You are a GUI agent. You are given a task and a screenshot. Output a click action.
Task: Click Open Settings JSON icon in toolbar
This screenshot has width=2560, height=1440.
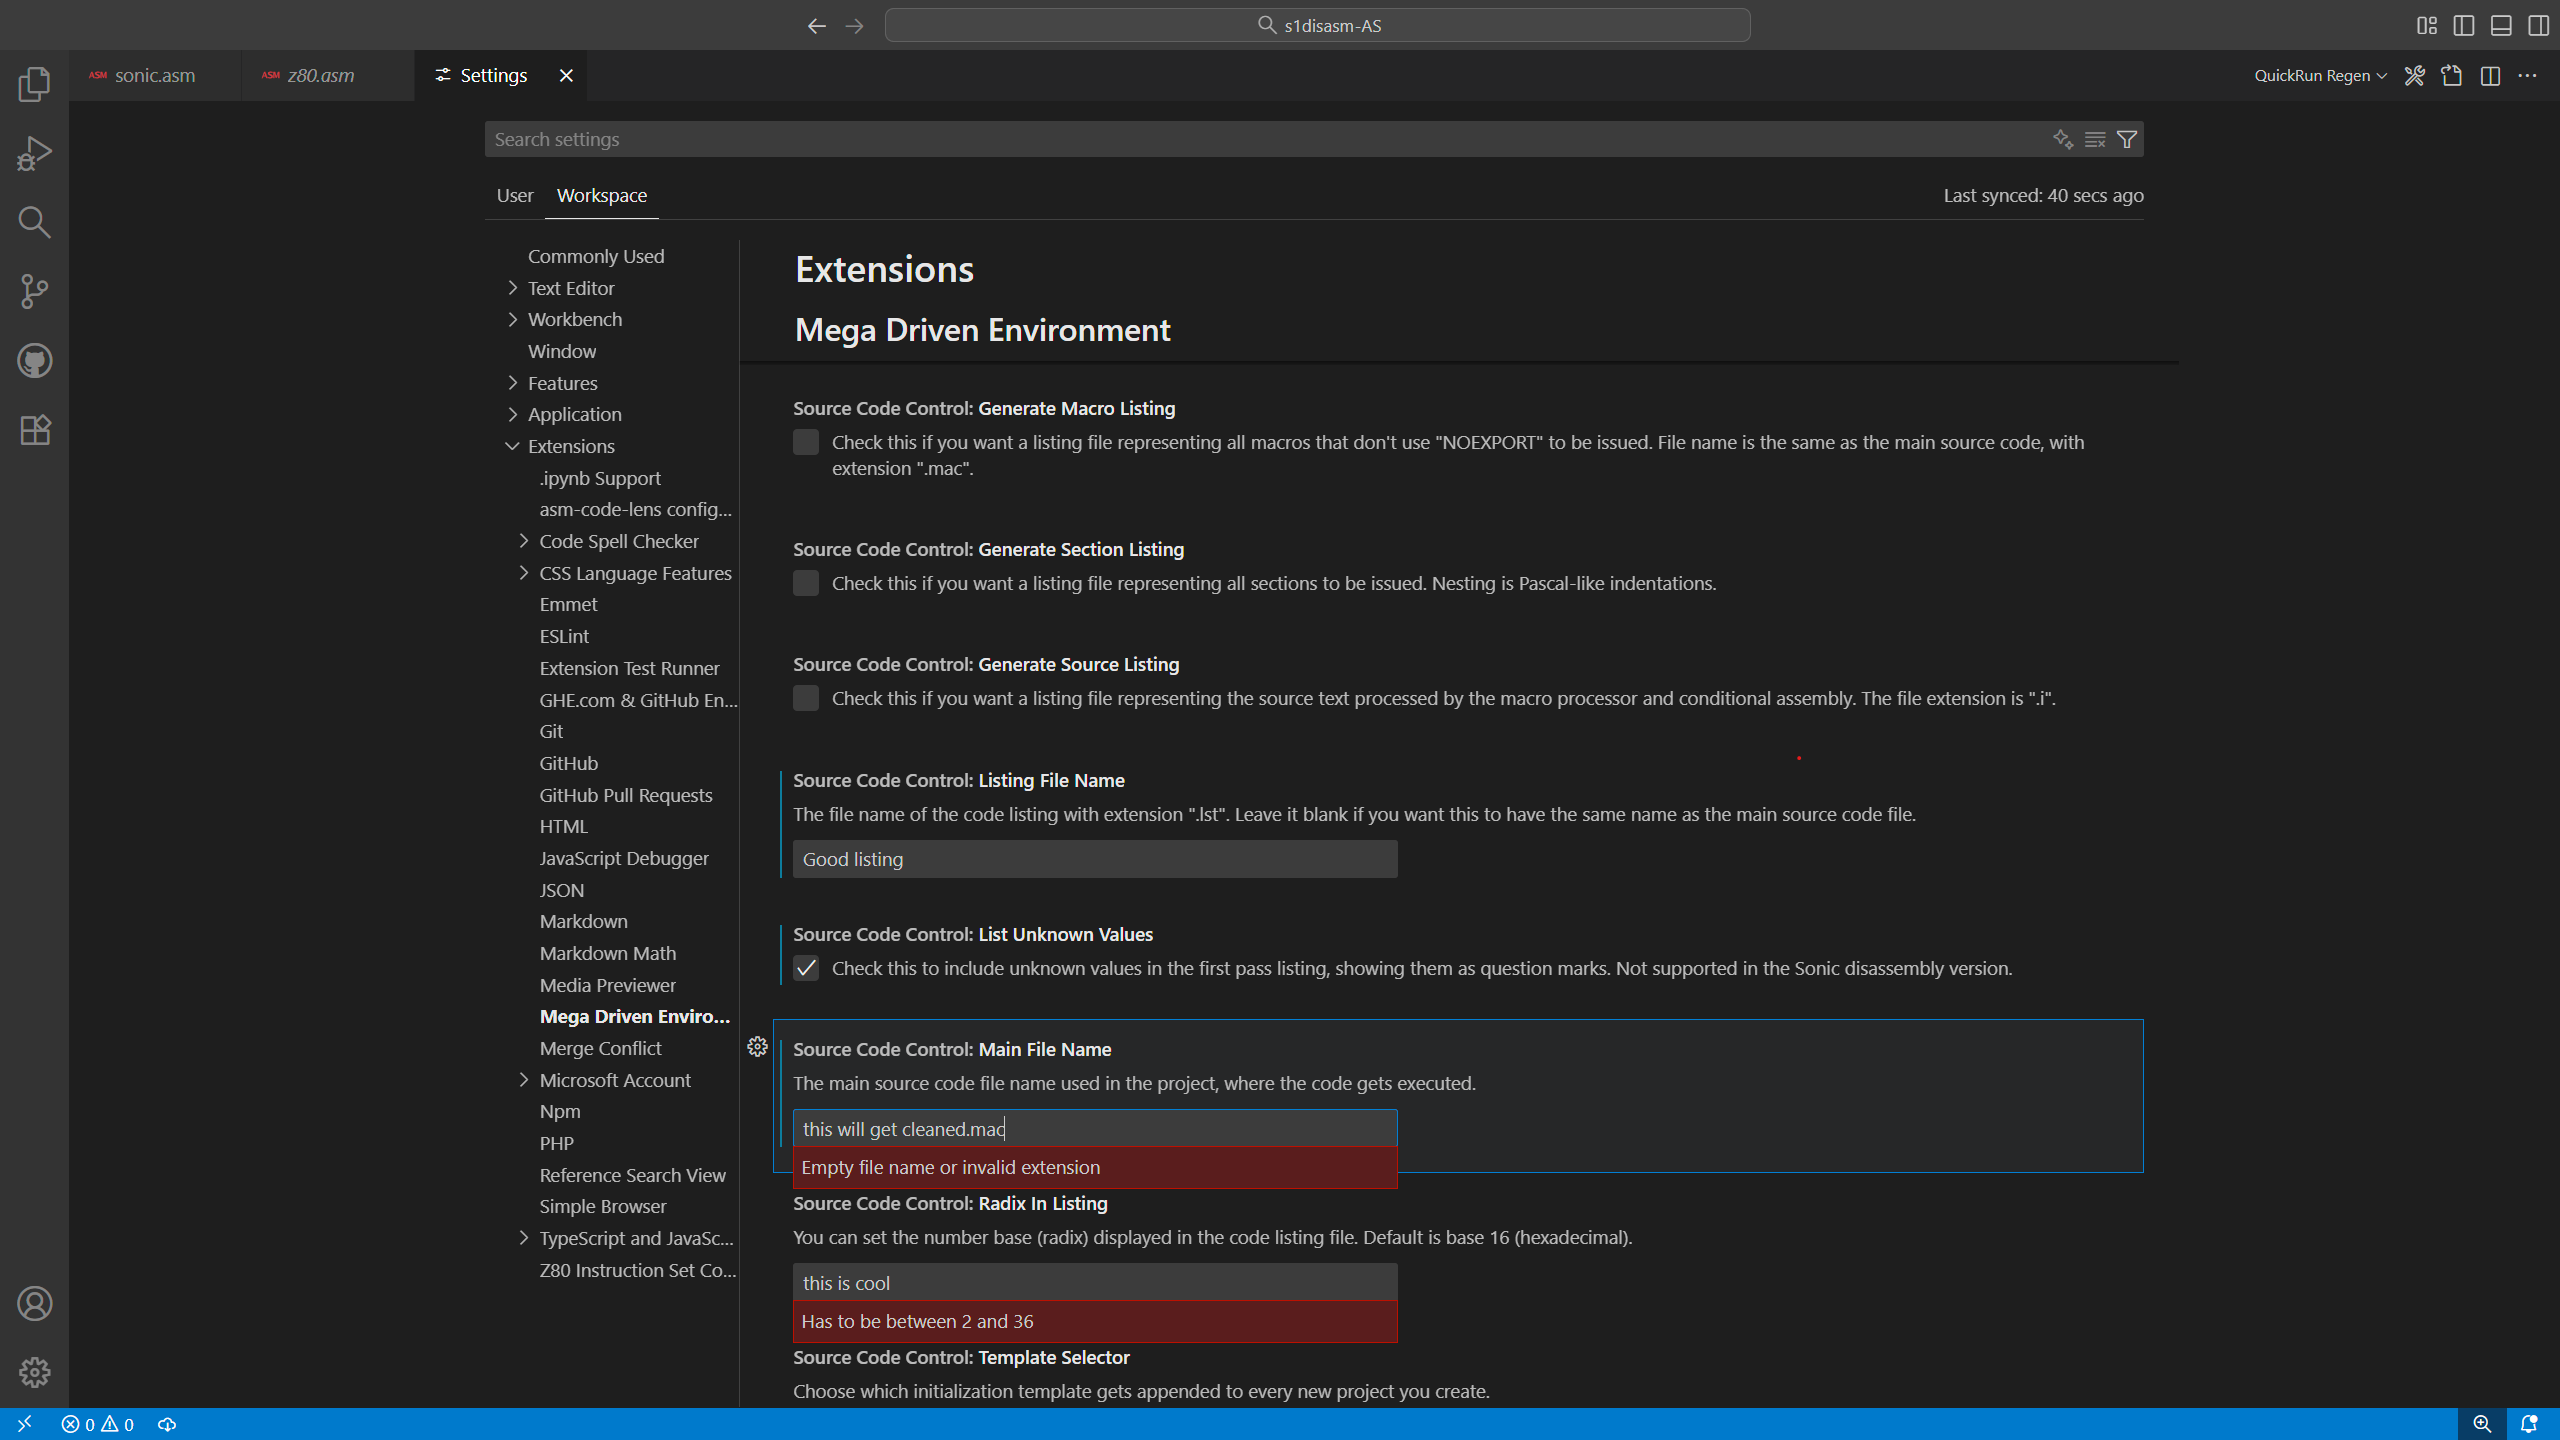click(2451, 76)
